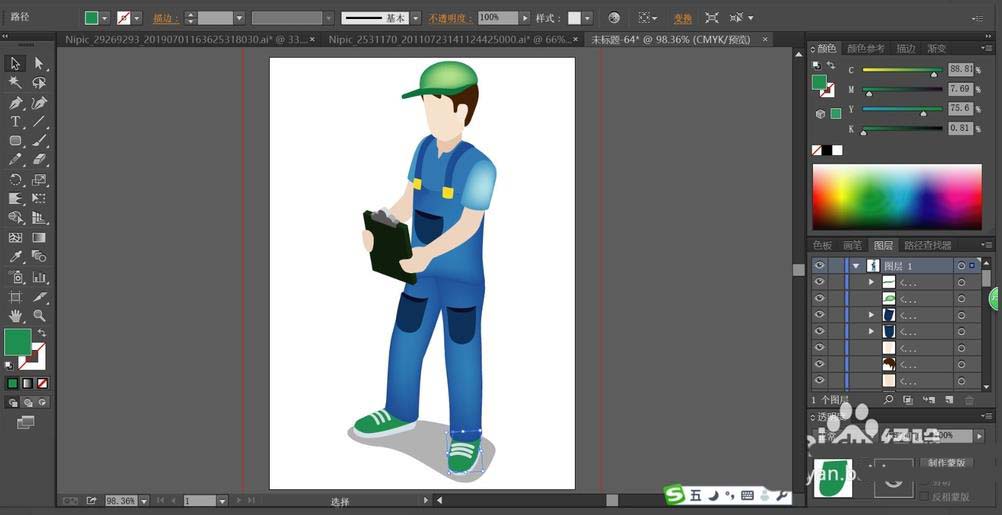This screenshot has width=1002, height=515.
Task: Collapse the 图层 1 layer triangle
Action: (856, 265)
